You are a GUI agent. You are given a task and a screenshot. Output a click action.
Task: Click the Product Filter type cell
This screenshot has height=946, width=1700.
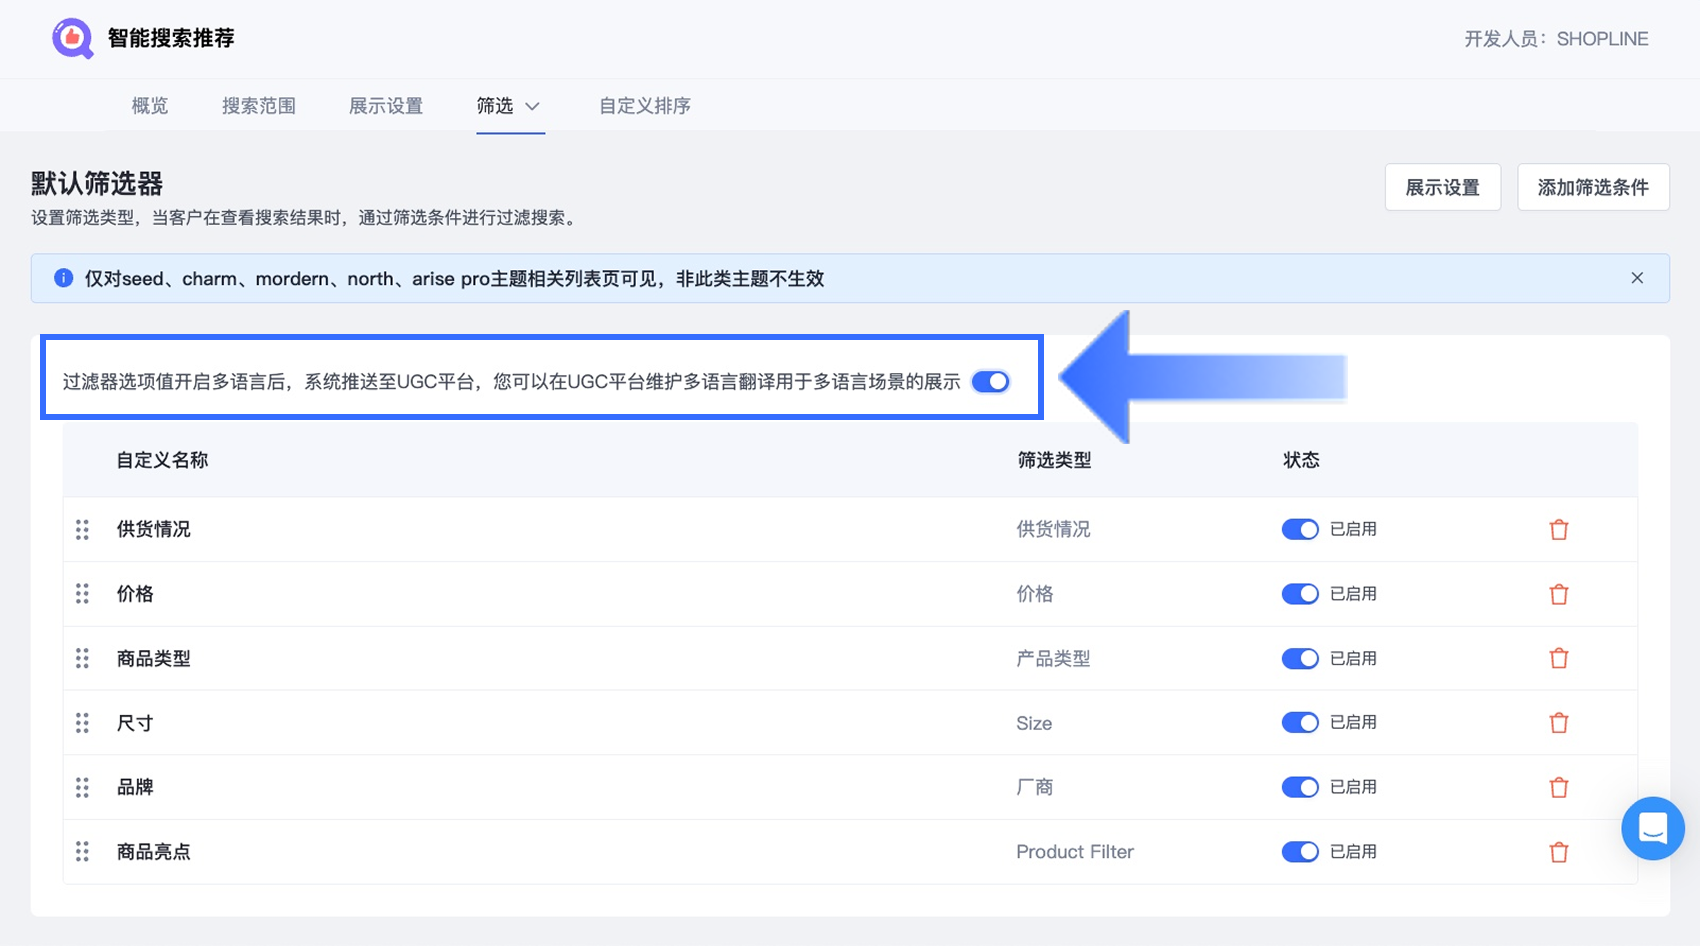pos(1075,852)
